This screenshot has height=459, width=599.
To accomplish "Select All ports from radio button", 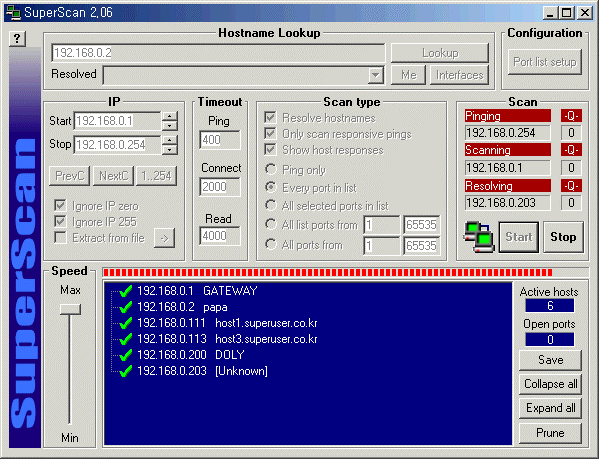I will coord(270,244).
